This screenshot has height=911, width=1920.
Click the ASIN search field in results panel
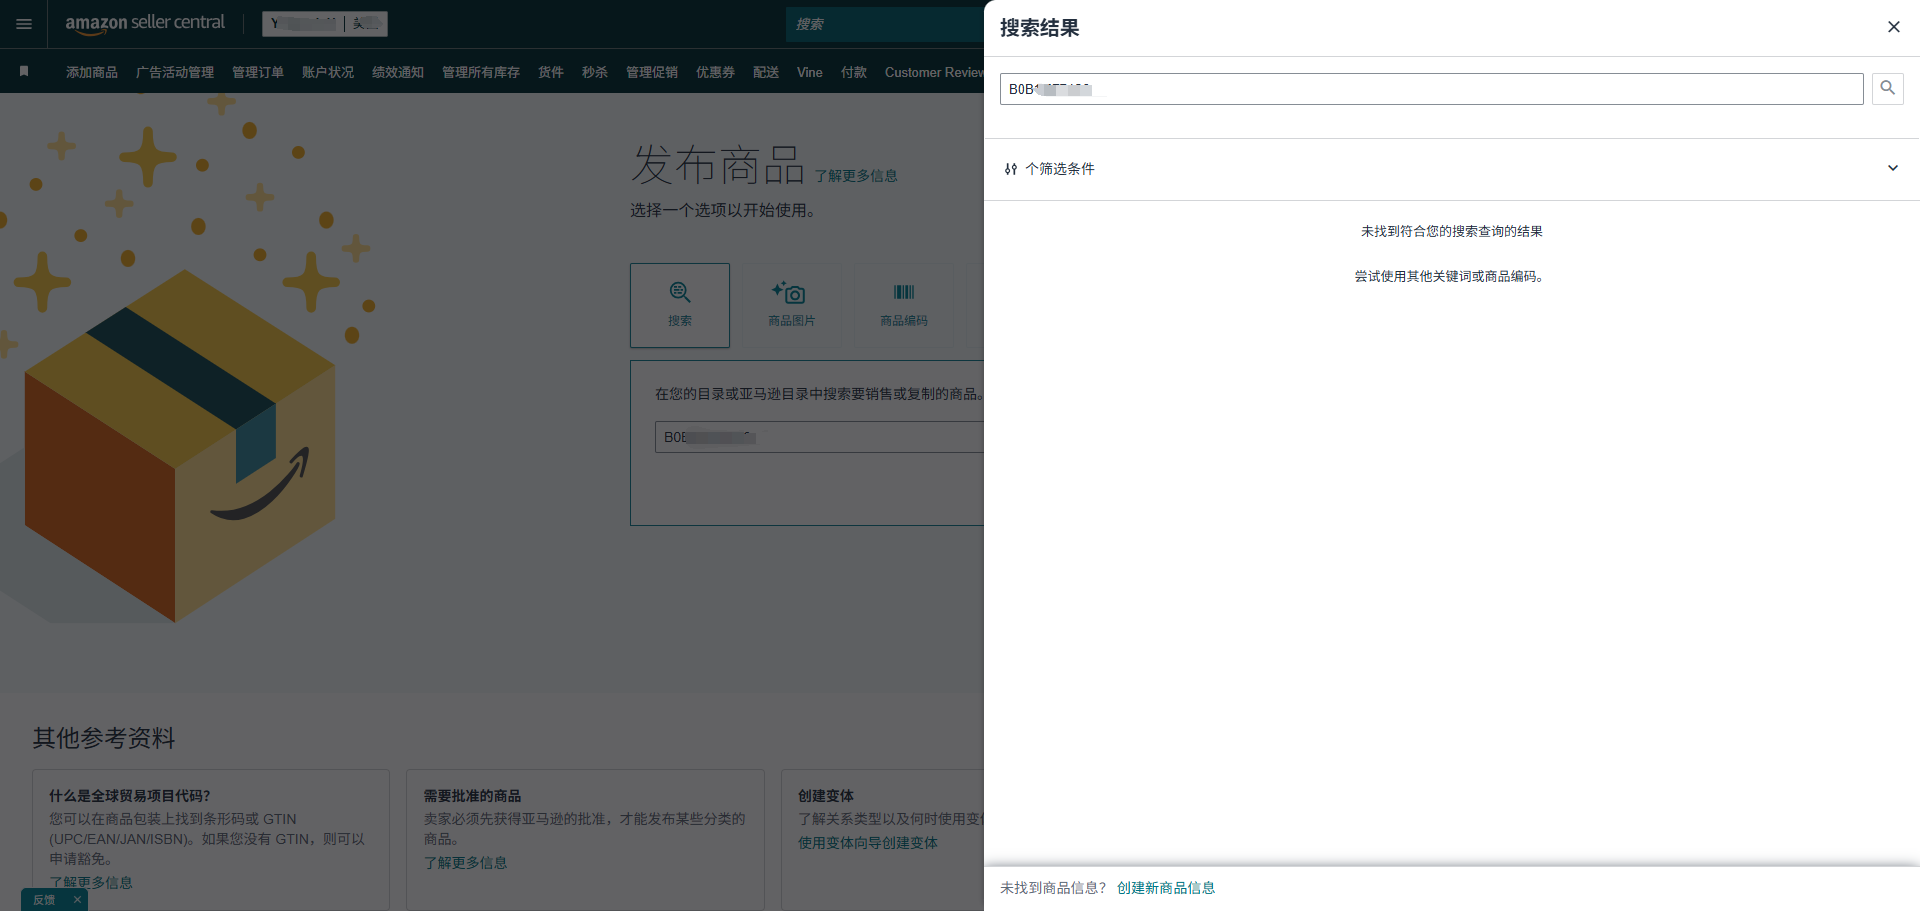(1430, 89)
